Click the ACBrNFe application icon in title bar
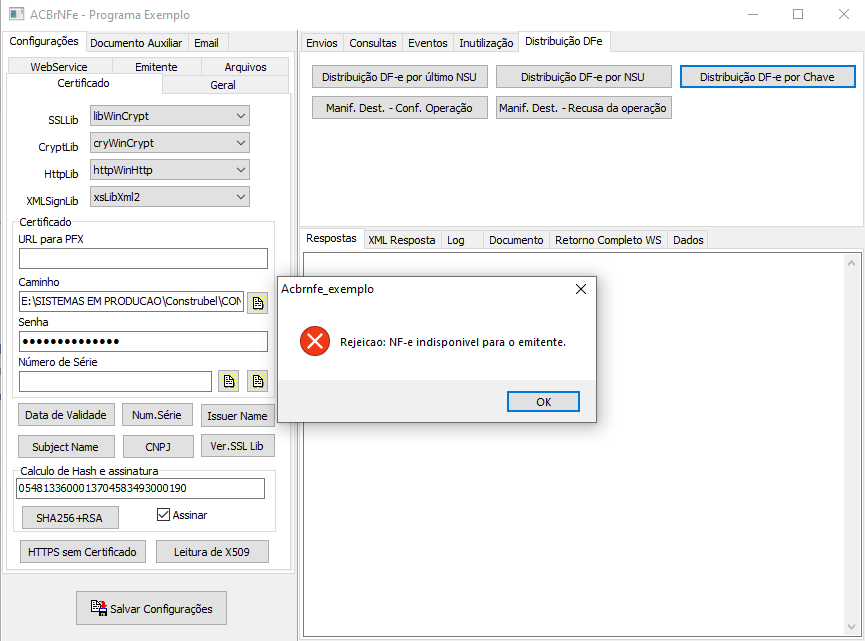This screenshot has height=641, width=865. click(17, 14)
